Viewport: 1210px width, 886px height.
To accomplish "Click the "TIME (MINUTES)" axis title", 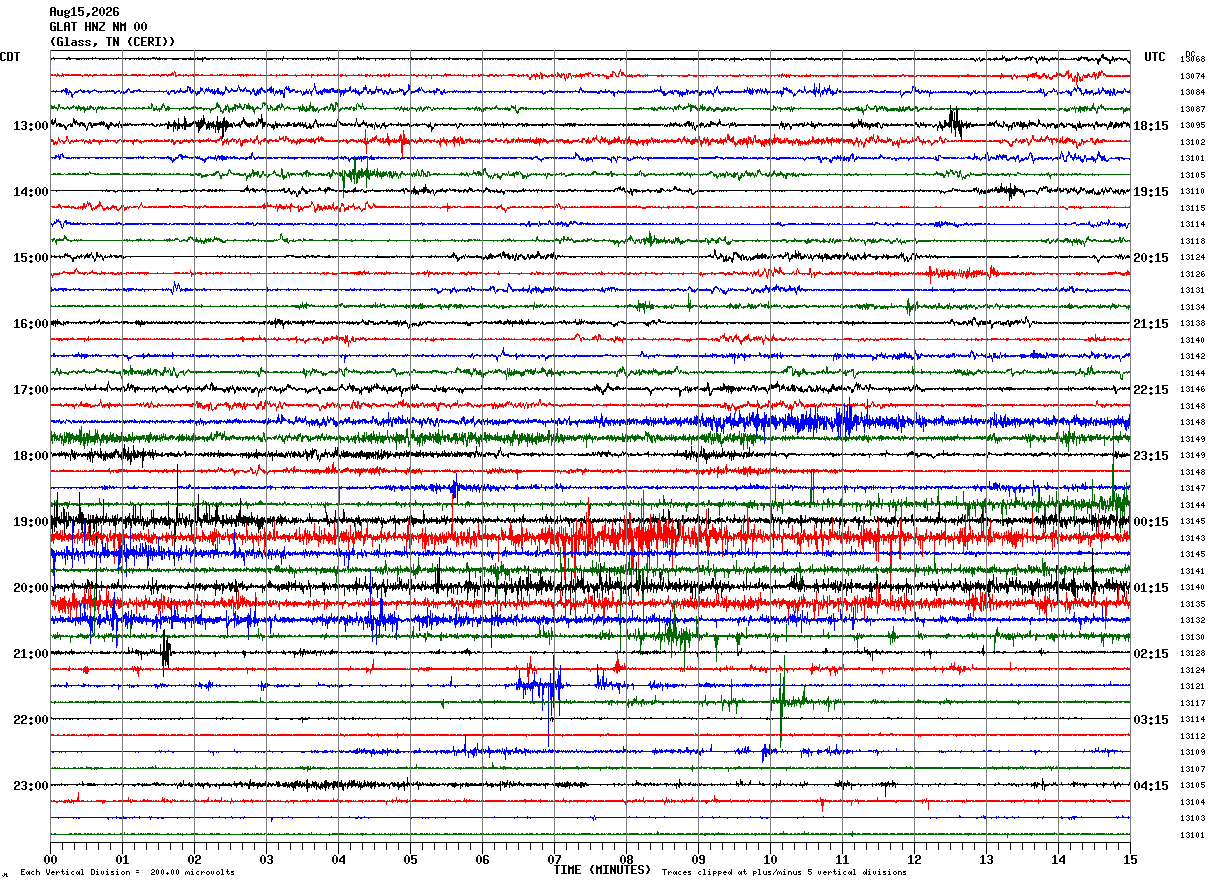I will (x=602, y=870).
